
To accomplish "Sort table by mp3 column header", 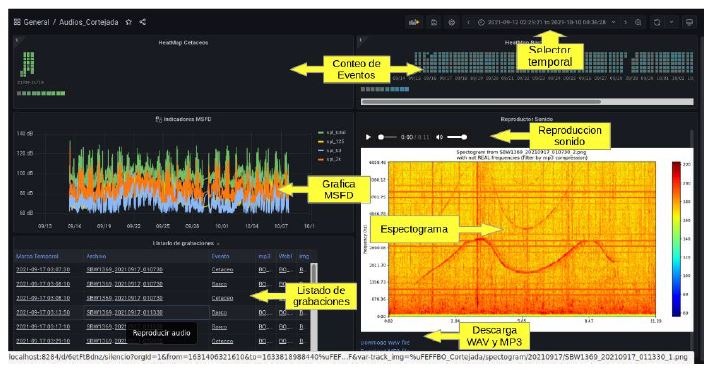I will (x=264, y=256).
